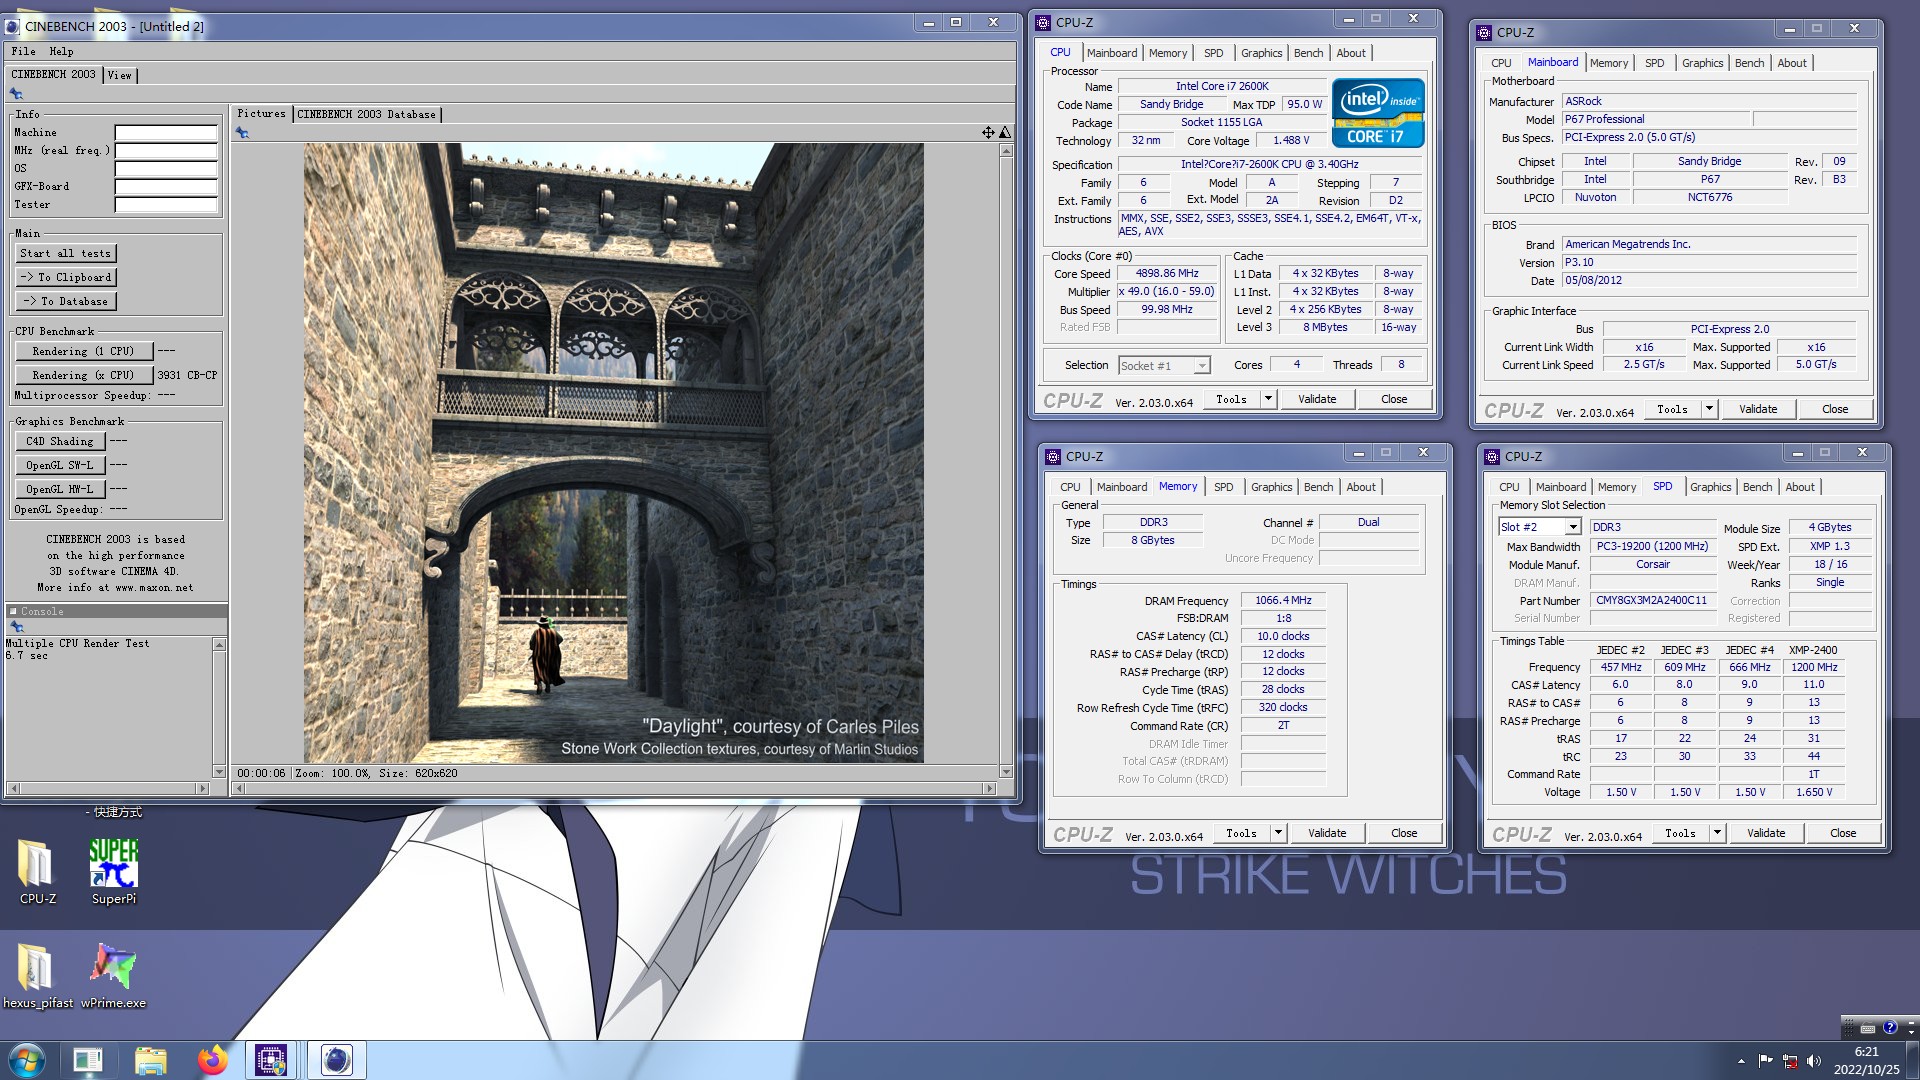Screen dimensions: 1920x1080
Task: Open About tab in CPU-Z SPD window
Action: point(1799,487)
